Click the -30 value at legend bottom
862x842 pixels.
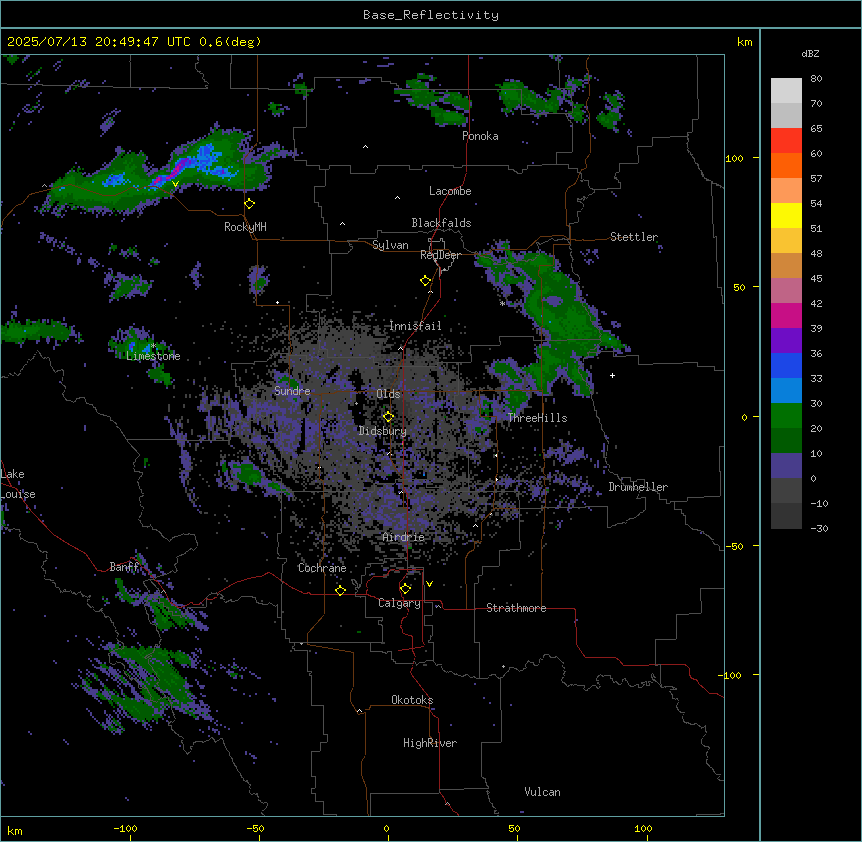point(819,528)
